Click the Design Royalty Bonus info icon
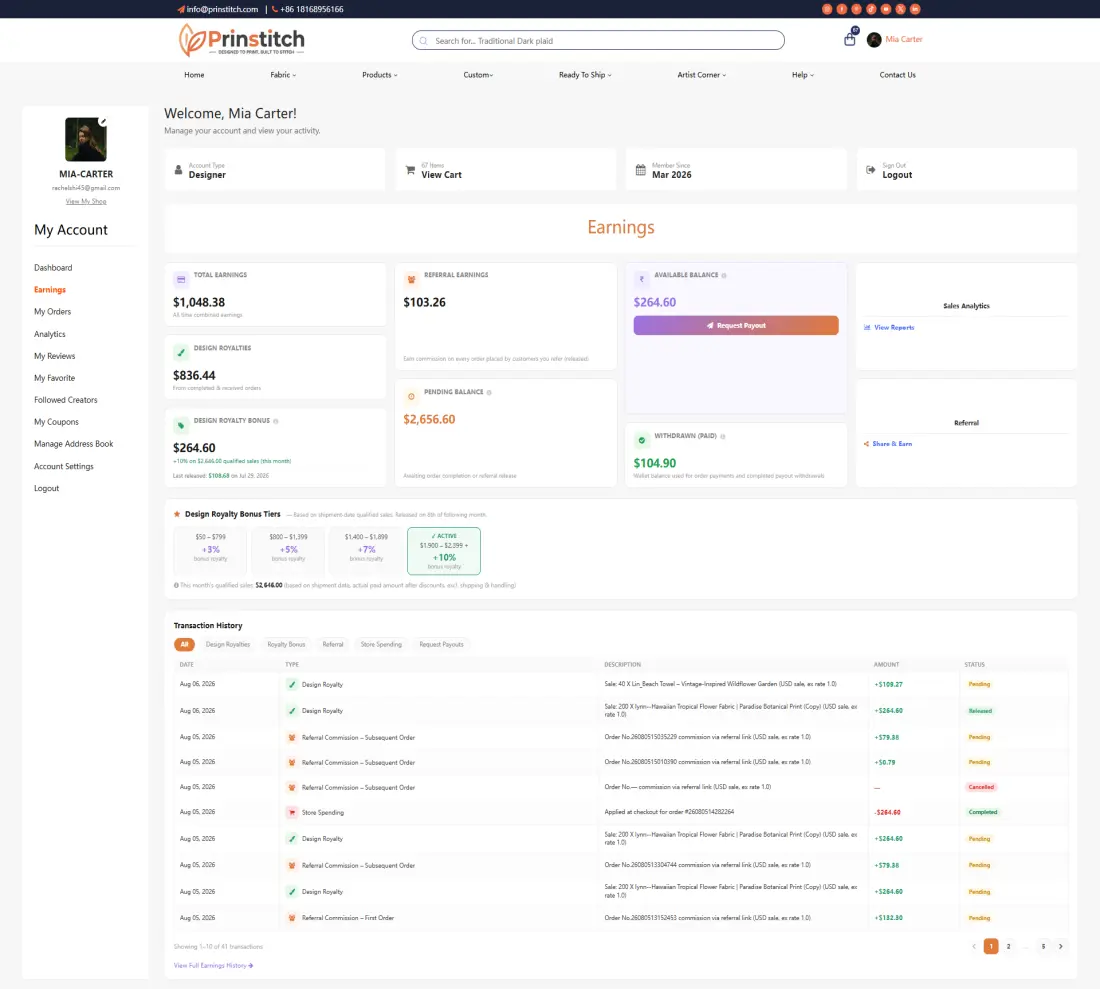Image resolution: width=1100 pixels, height=989 pixels. (276, 422)
